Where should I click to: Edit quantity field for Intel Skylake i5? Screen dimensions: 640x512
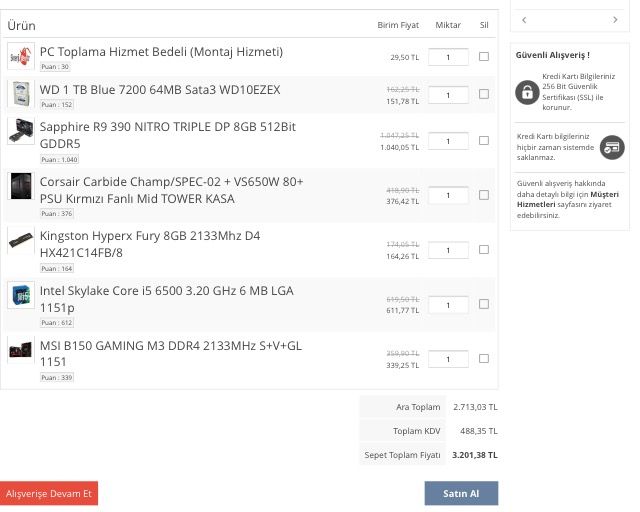[x=448, y=305]
